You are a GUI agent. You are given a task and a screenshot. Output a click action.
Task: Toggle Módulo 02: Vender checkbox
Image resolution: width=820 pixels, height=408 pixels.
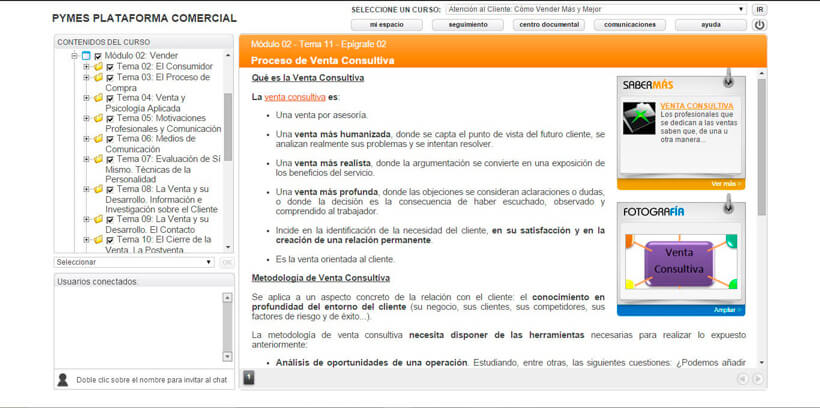[x=98, y=56]
